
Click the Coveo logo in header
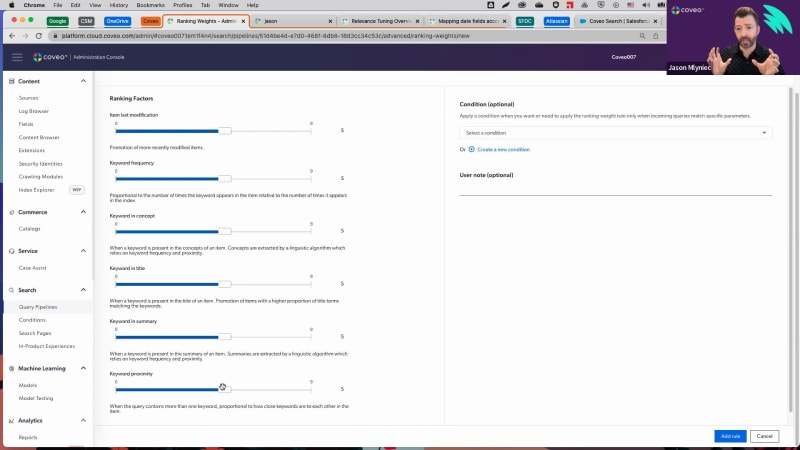tap(50, 57)
